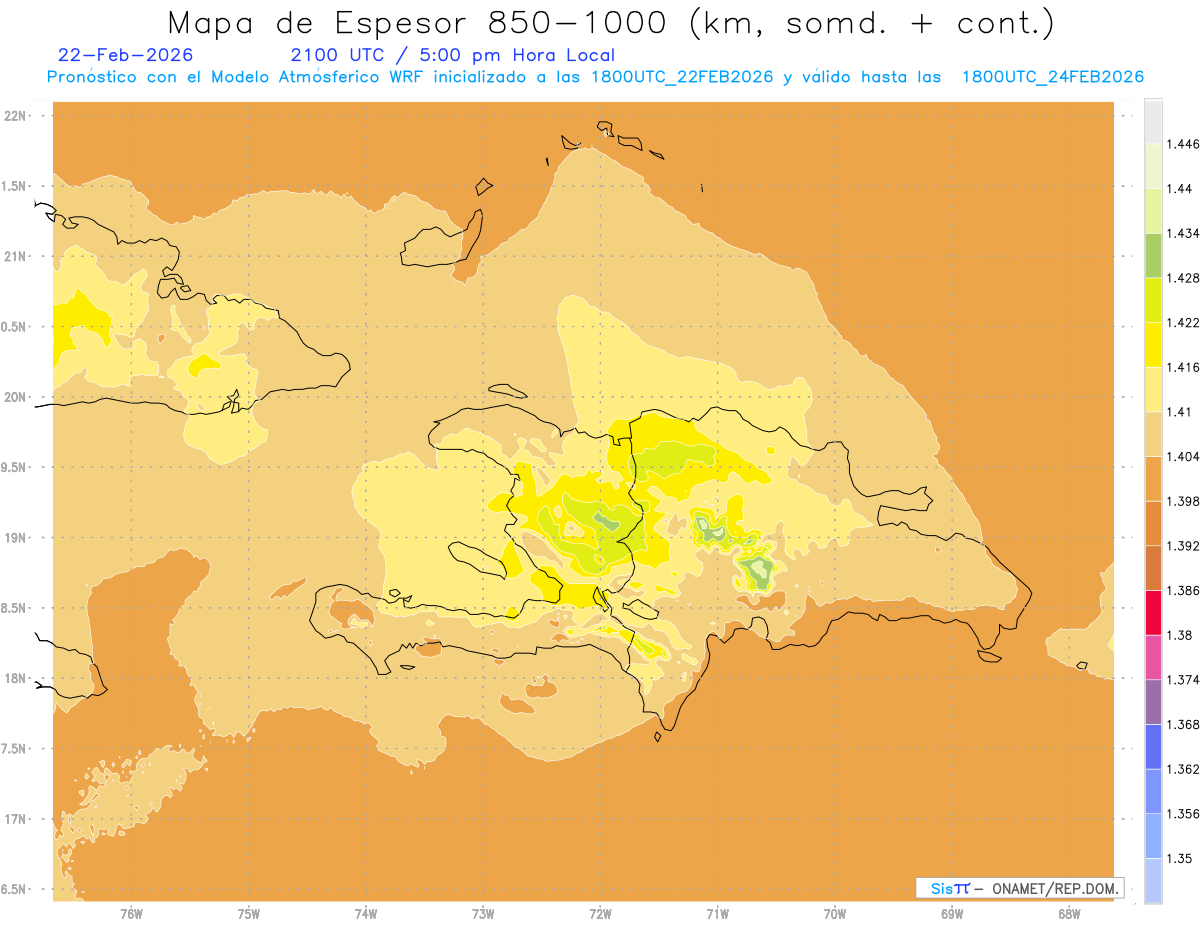
Task: Click the 'ONAMET/REP.DOM.' credit label
Action: click(x=1055, y=888)
